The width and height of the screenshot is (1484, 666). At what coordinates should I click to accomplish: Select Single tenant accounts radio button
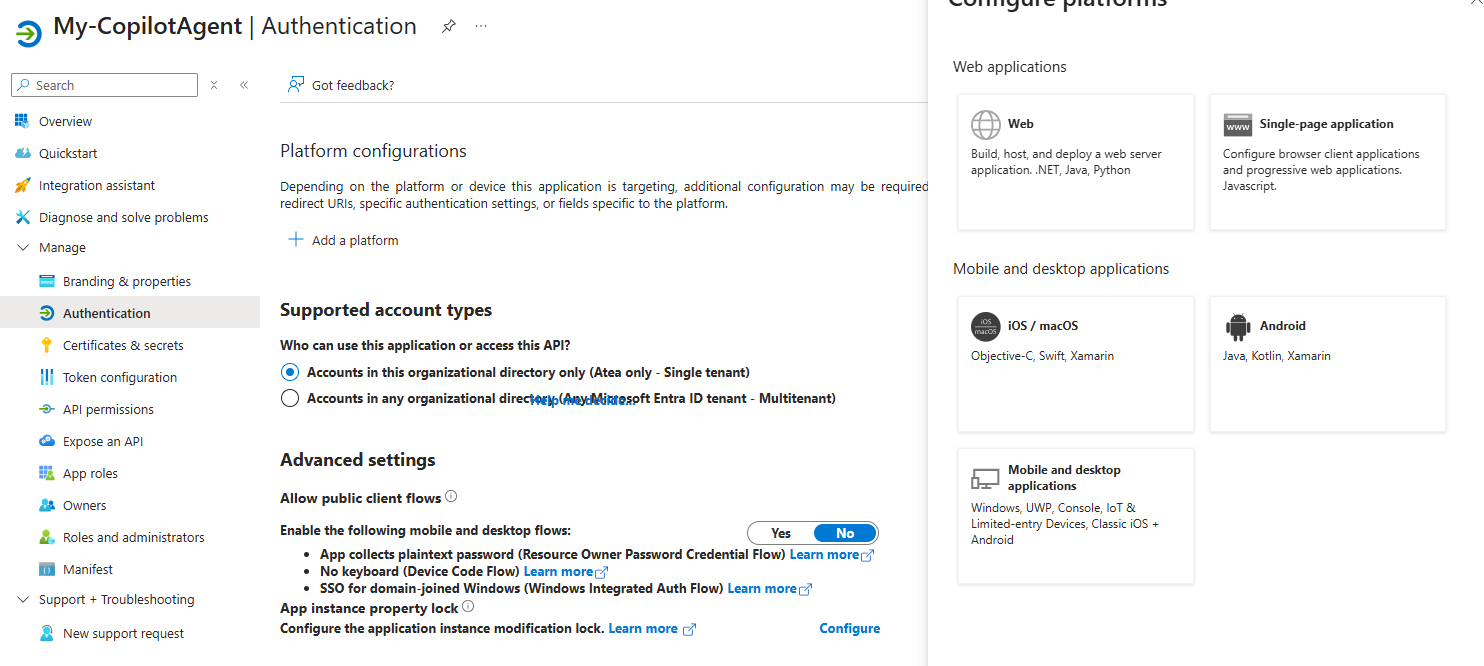(x=290, y=372)
